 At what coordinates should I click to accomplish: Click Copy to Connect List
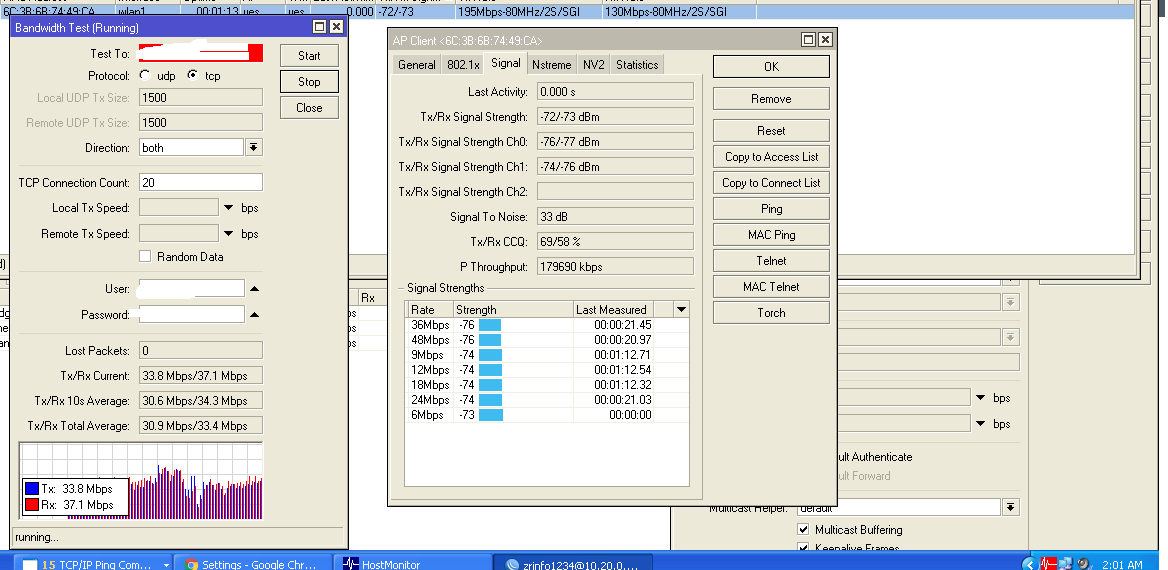coord(771,183)
